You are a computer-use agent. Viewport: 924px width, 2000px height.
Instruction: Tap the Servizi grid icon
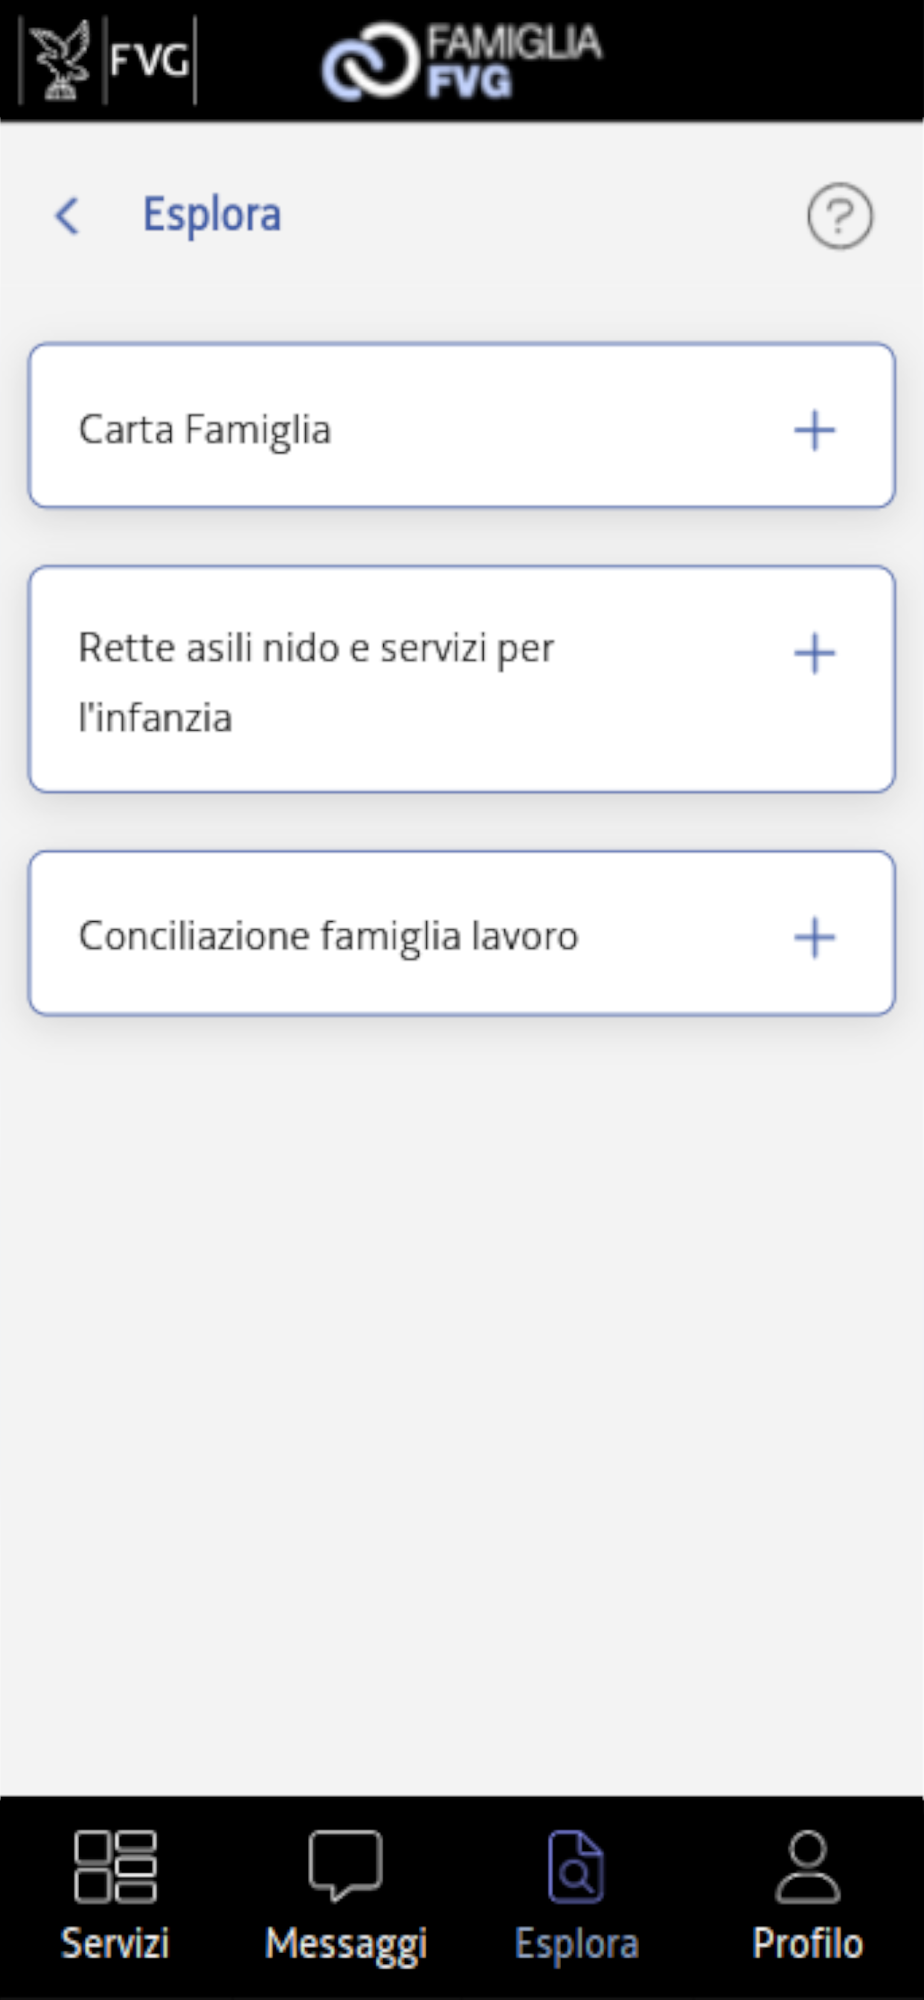tap(115, 1866)
